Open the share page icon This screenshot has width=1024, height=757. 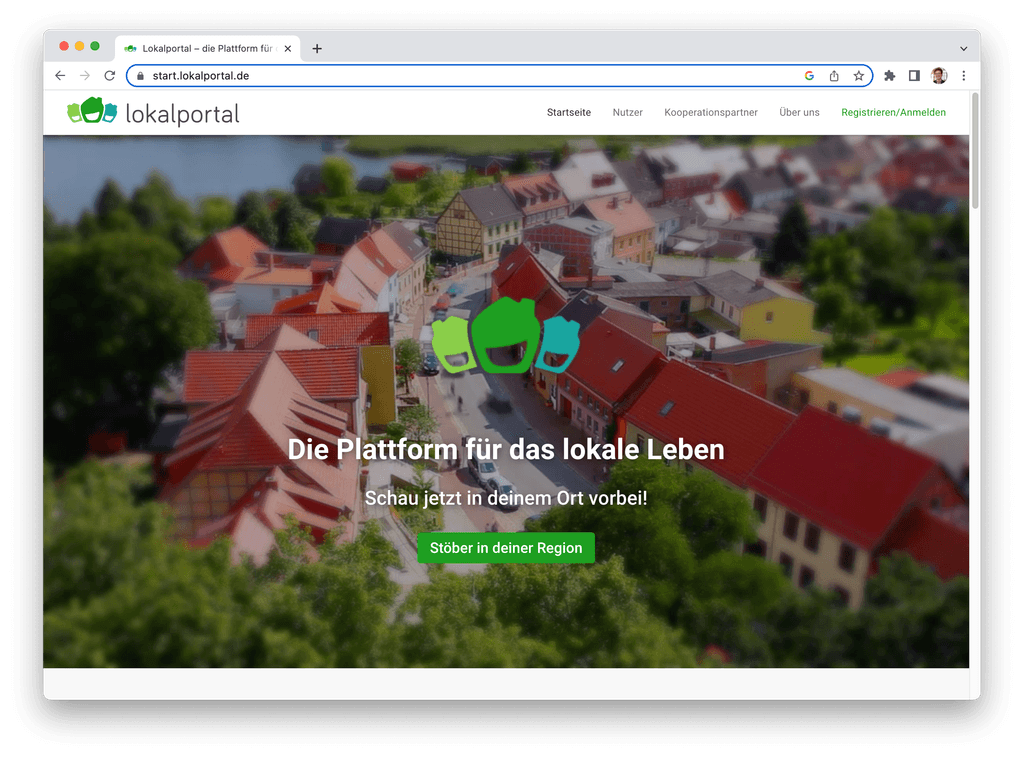[834, 76]
